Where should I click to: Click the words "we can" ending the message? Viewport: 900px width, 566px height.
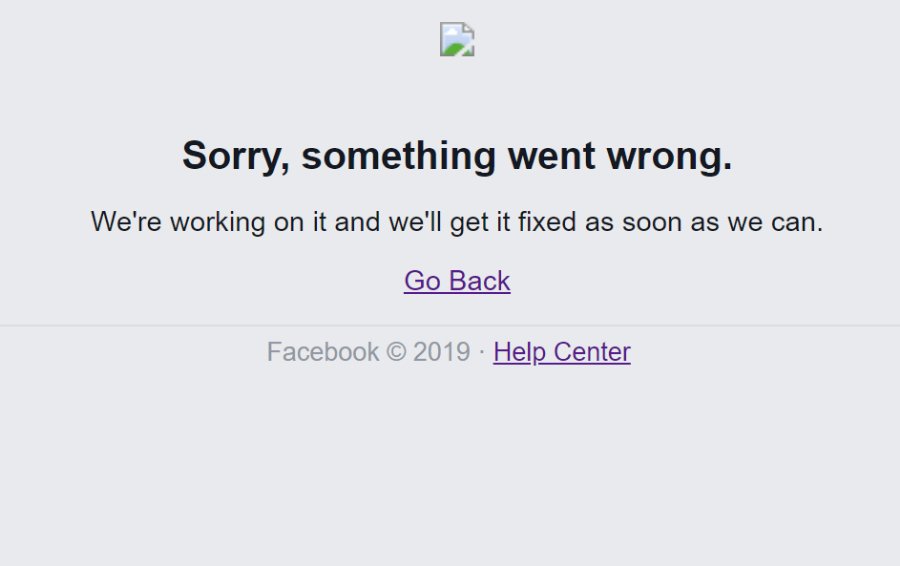pyautogui.click(x=774, y=222)
